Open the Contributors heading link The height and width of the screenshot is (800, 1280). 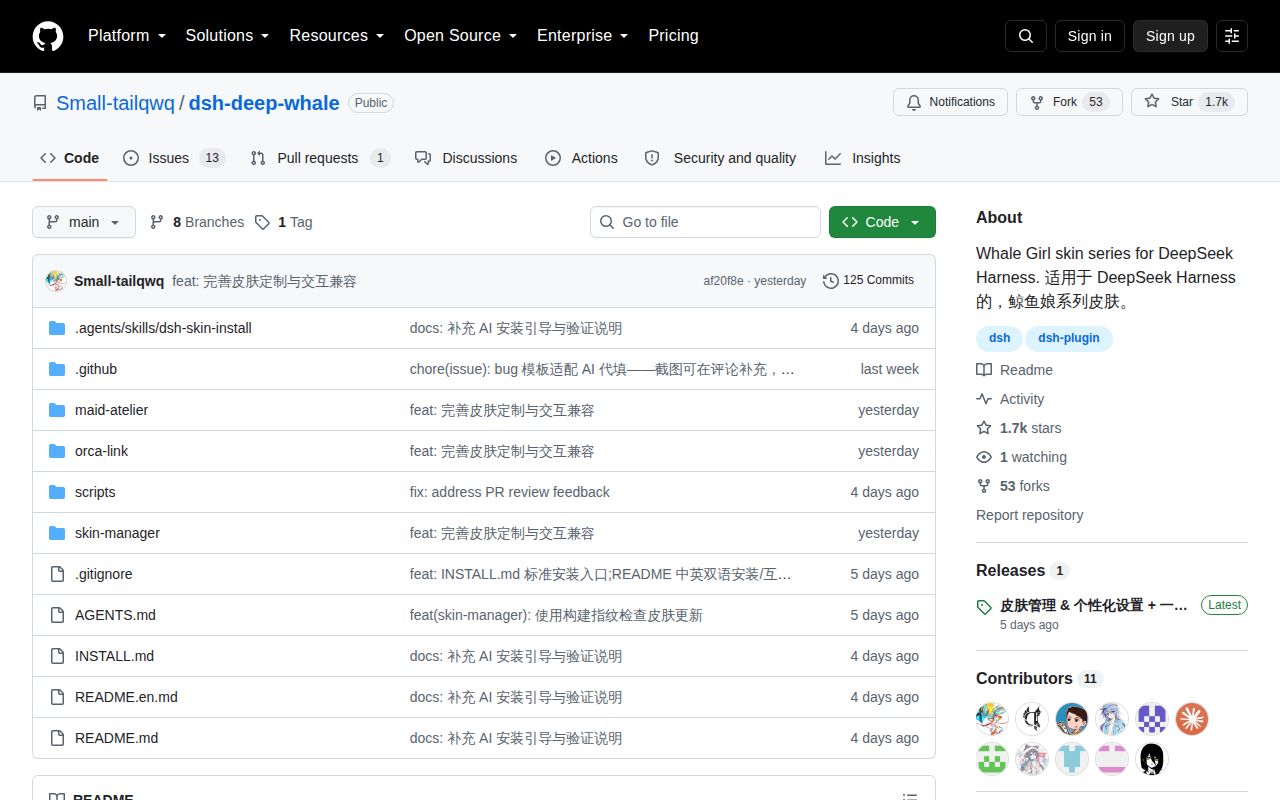click(x=1038, y=678)
